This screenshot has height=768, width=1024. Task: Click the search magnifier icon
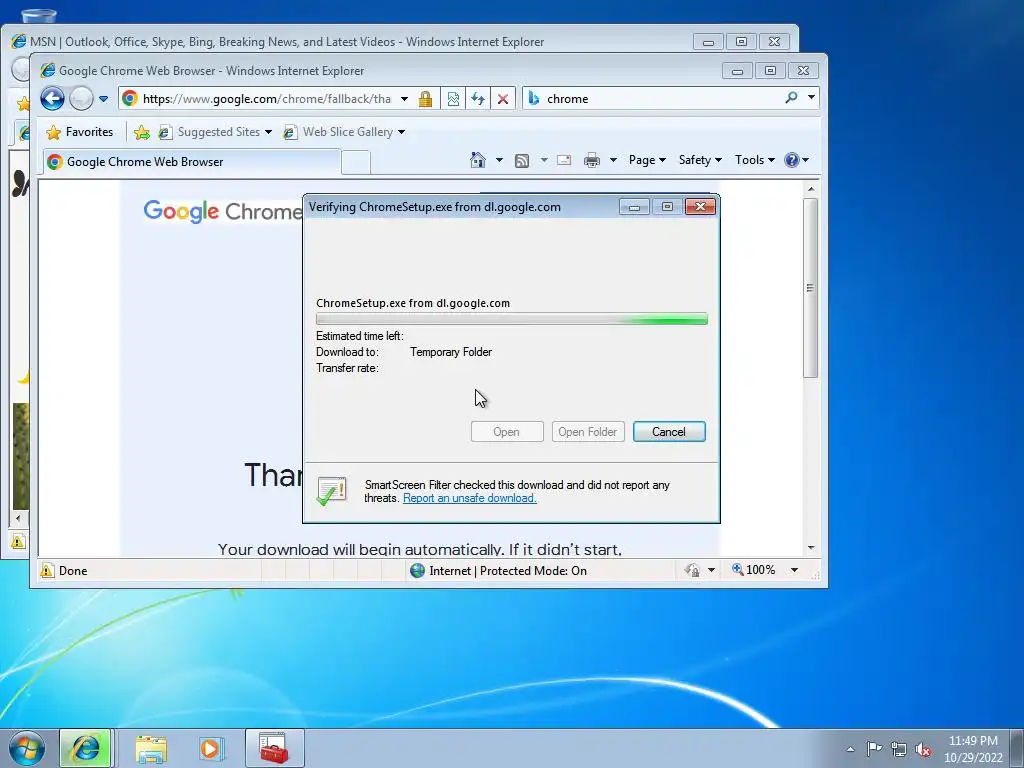point(792,98)
